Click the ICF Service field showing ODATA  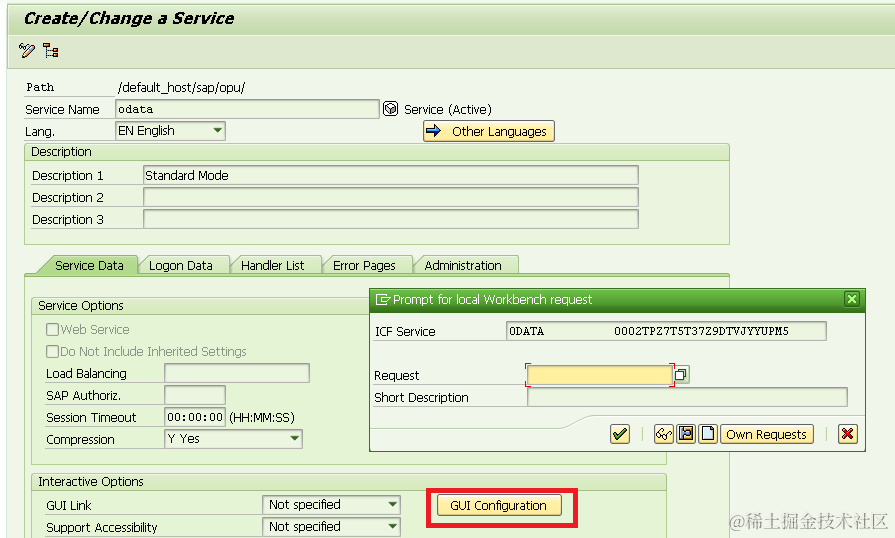[x=666, y=331]
